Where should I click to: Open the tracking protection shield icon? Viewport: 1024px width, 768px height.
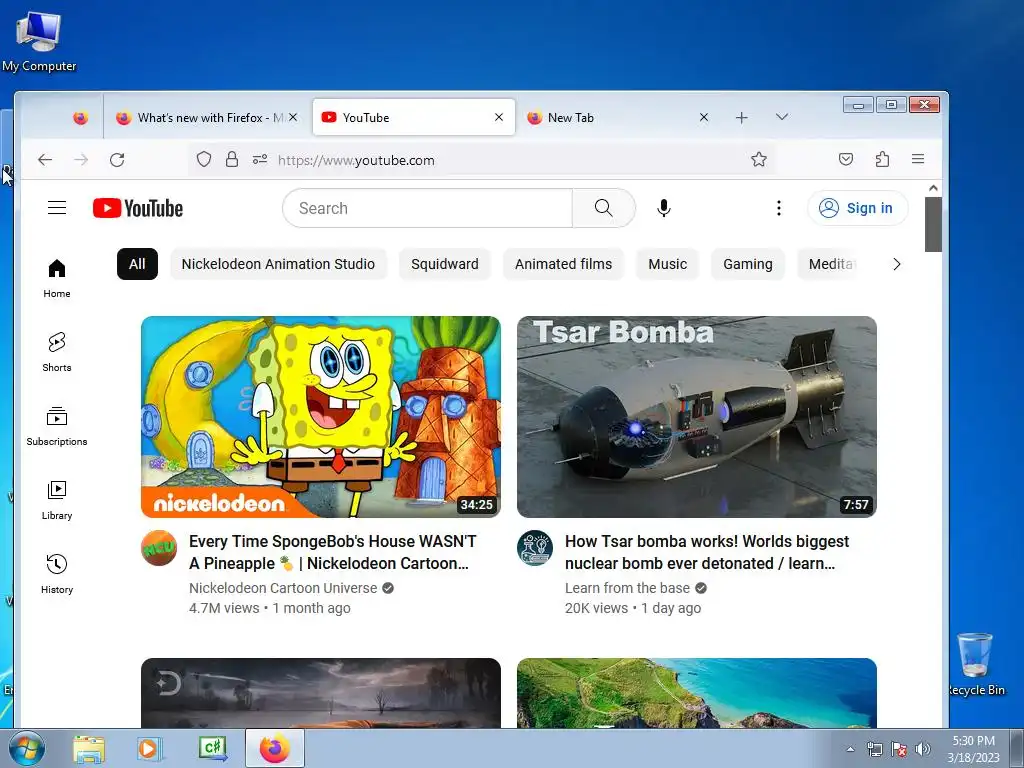coord(204,159)
